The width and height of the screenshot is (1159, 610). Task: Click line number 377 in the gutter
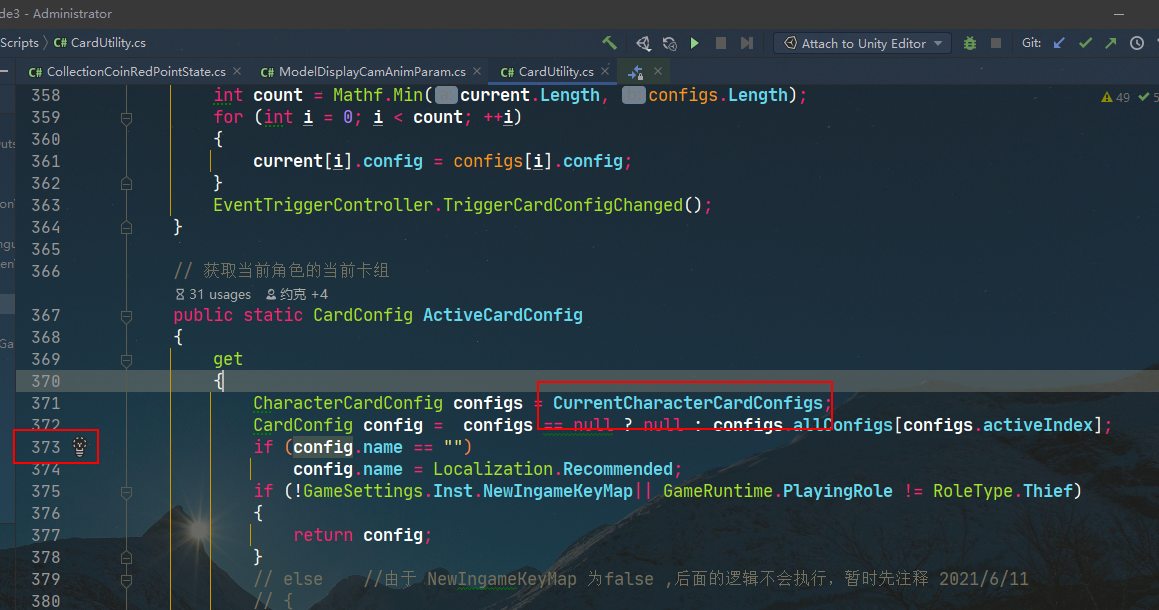pos(46,535)
